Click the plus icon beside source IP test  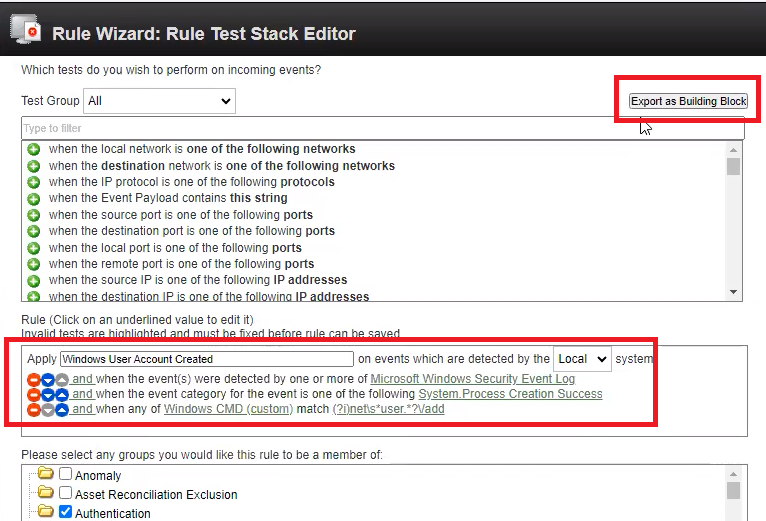(34, 281)
